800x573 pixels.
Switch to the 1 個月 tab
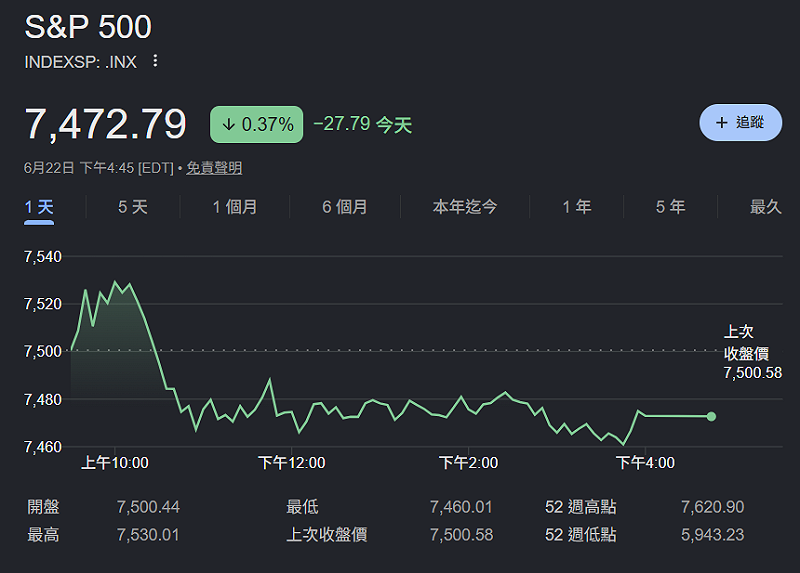coord(235,207)
